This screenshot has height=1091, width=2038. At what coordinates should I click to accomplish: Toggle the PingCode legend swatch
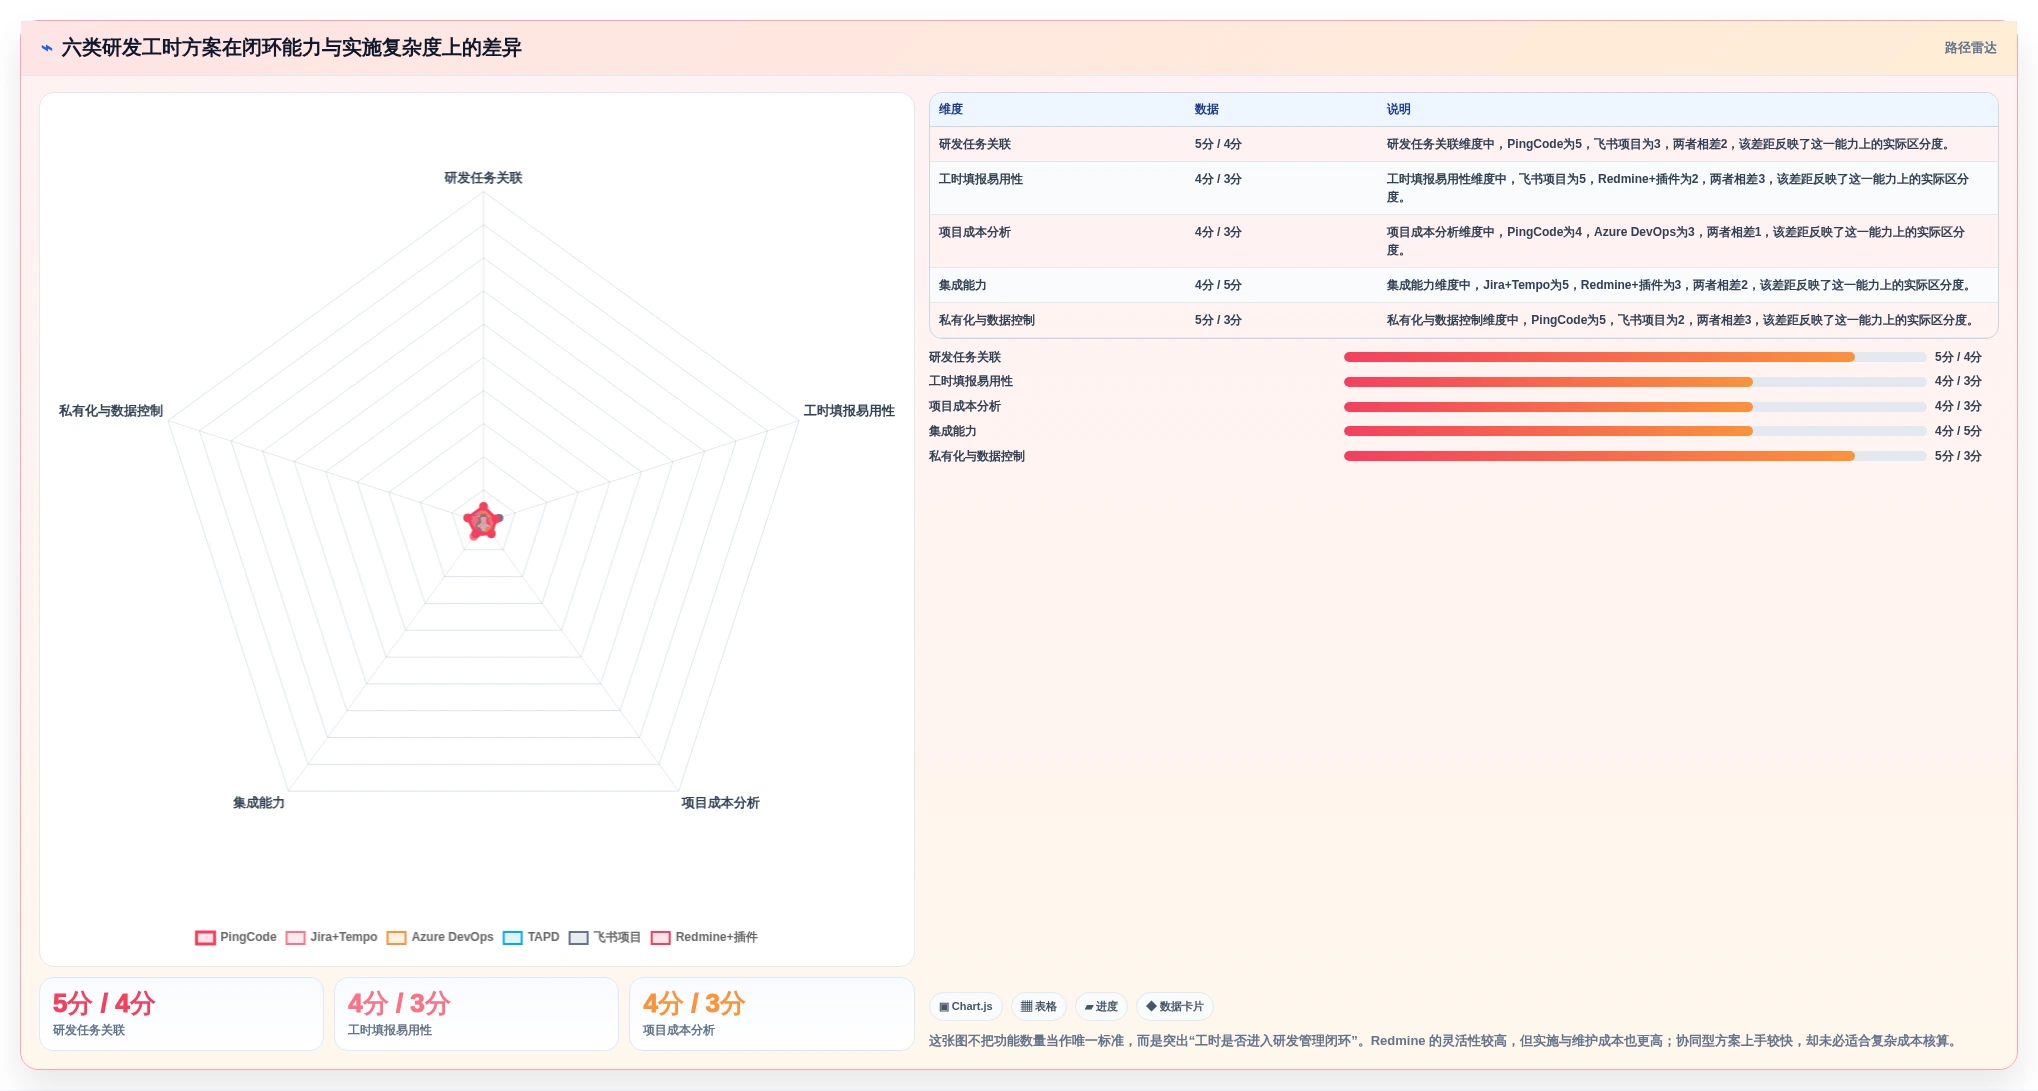[205, 938]
